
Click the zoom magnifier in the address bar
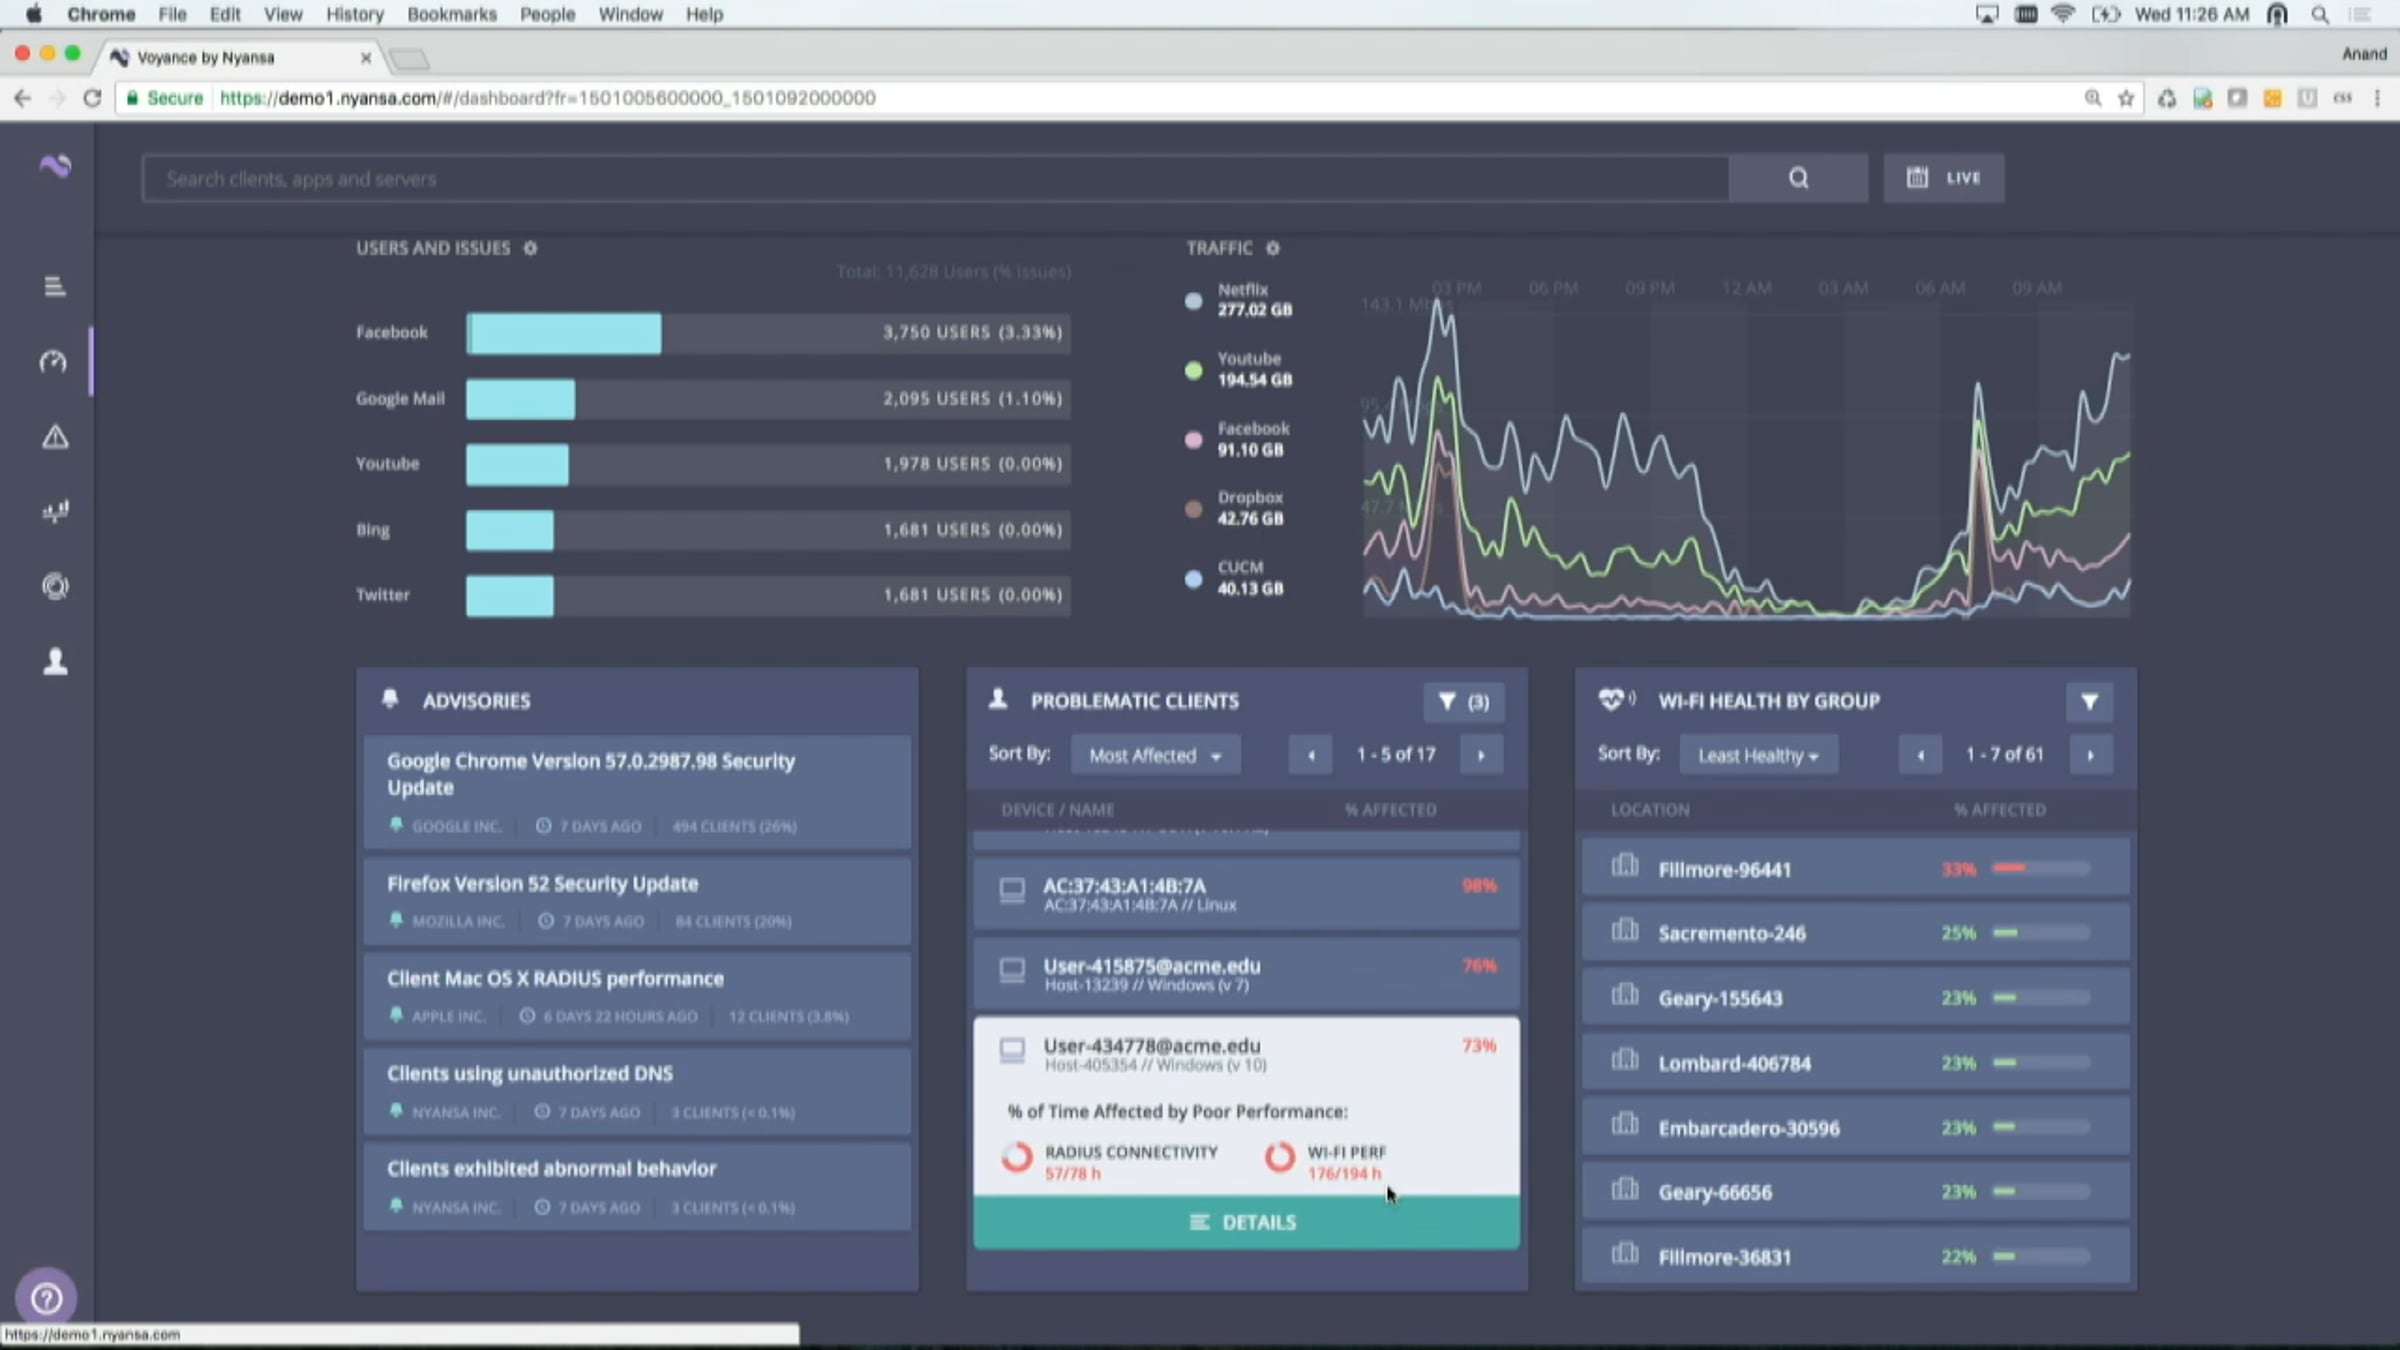pos(2092,98)
